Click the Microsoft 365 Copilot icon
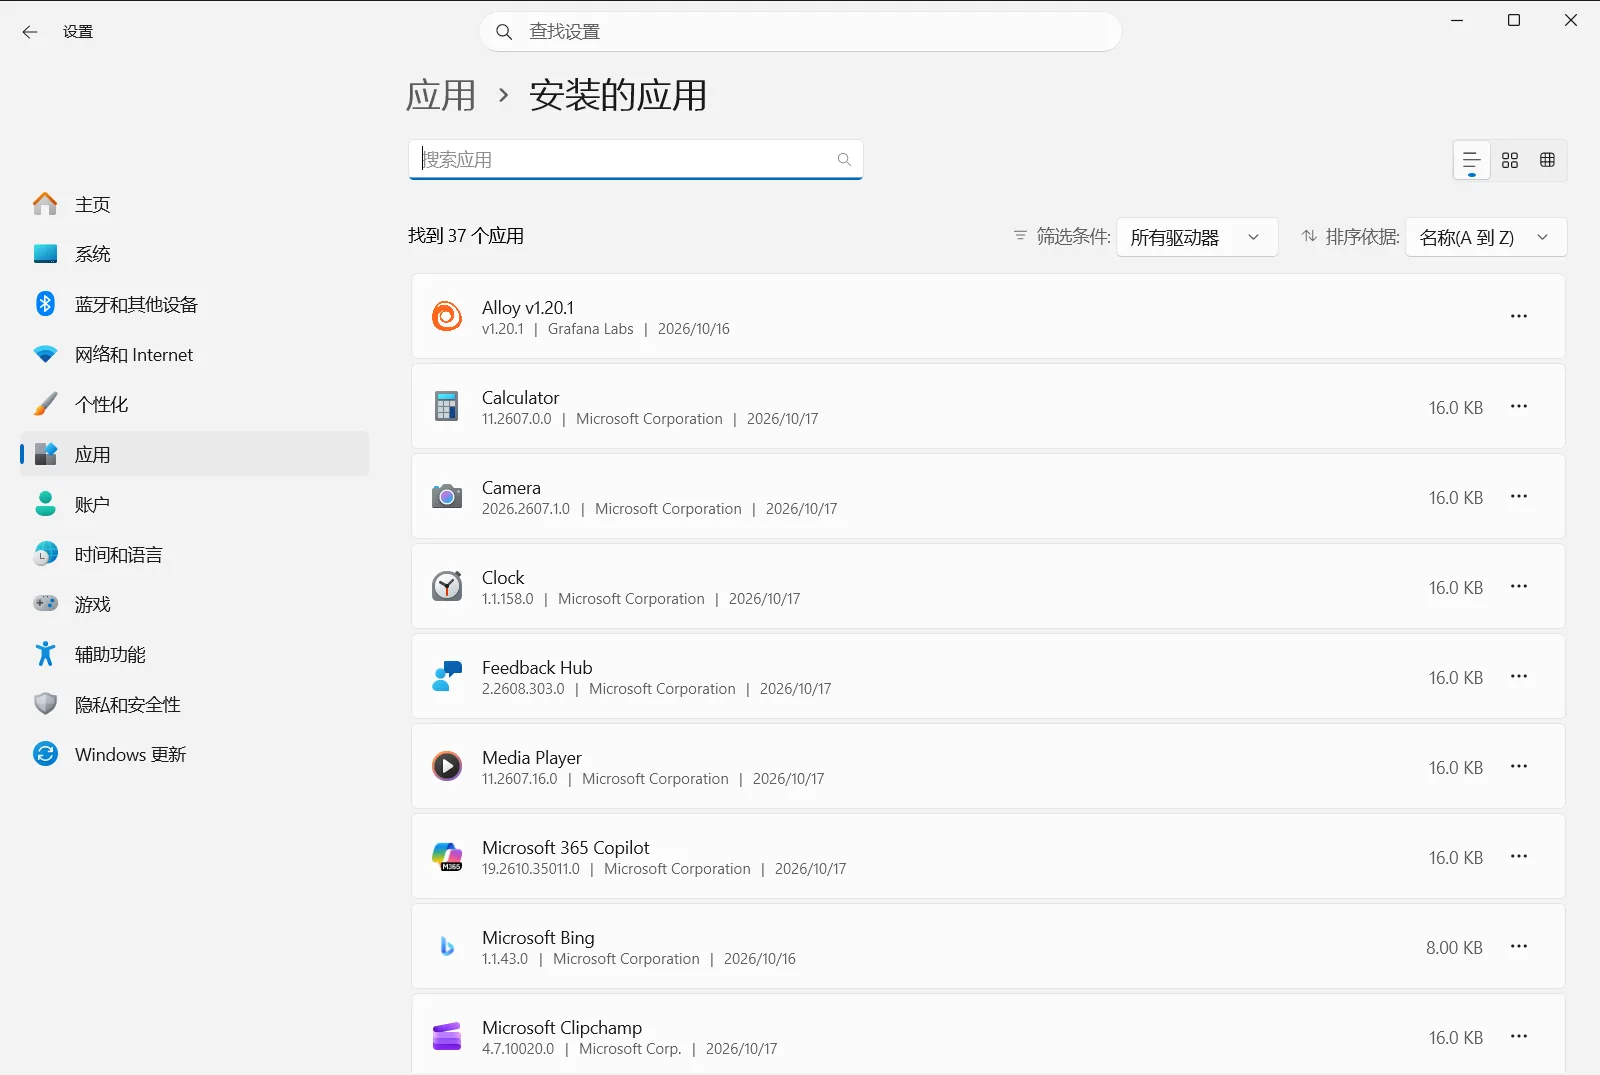Screen dimensions: 1600x1075 (x=447, y=856)
